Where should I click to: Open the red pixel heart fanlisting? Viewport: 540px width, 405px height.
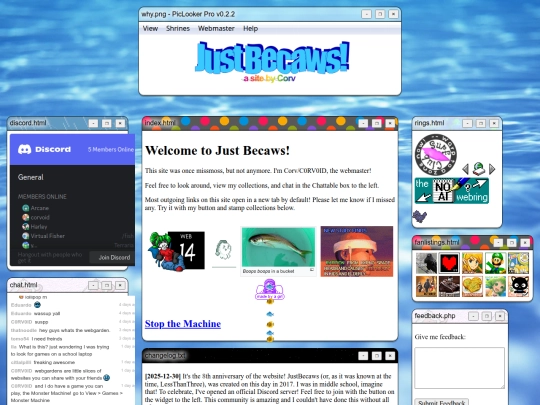[x=449, y=263]
